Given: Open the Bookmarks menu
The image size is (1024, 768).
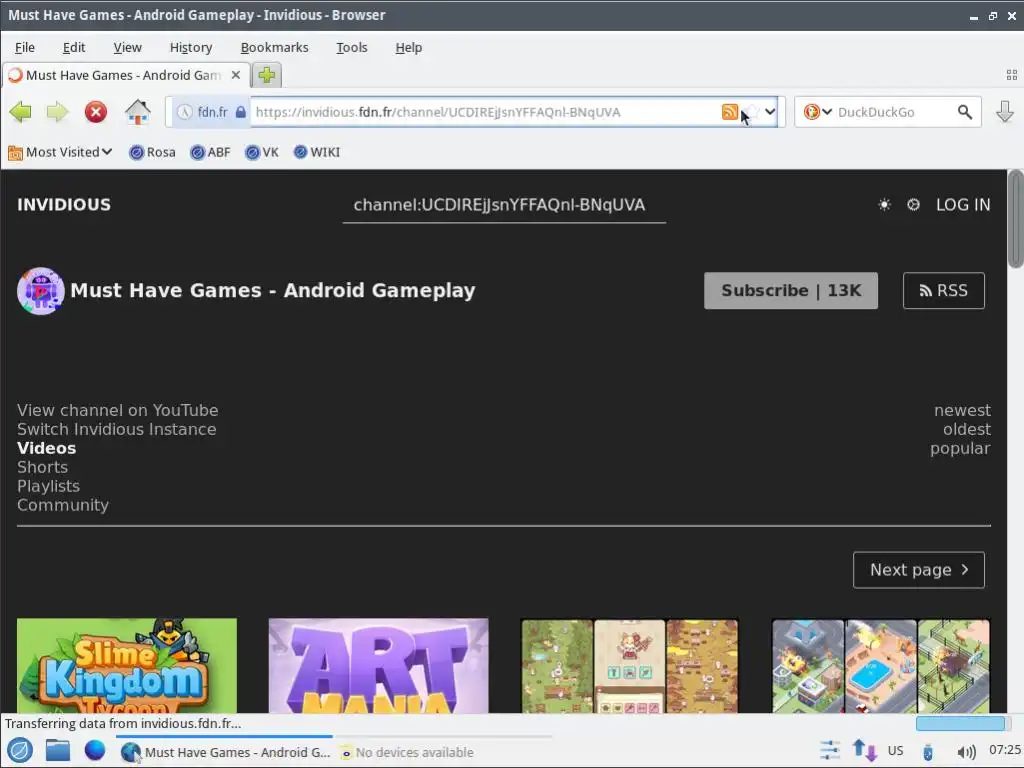Looking at the screenshot, I should pos(274,48).
